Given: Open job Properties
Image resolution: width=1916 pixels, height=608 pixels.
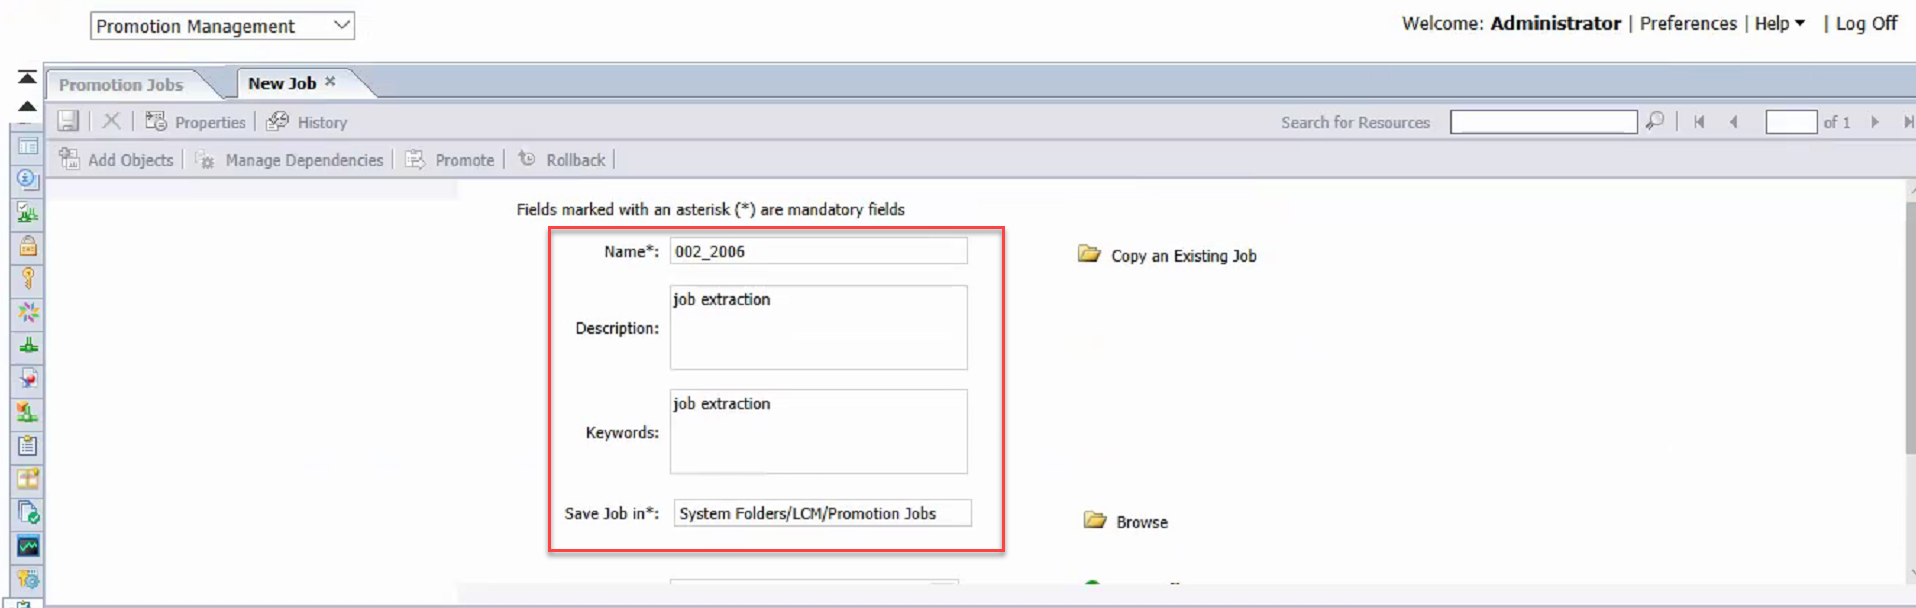Looking at the screenshot, I should [x=196, y=122].
